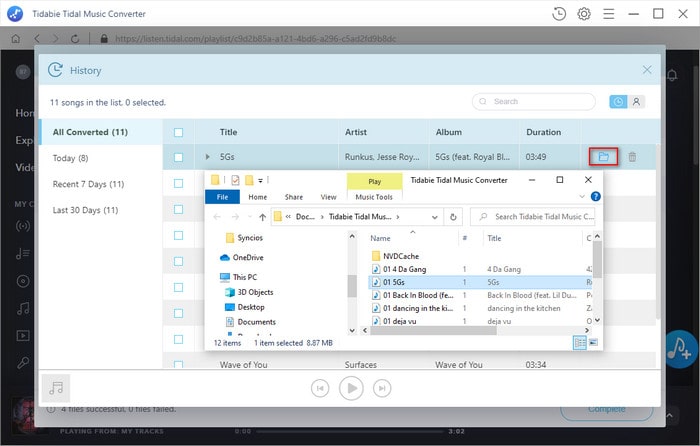Image resolution: width=700 pixels, height=446 pixels.
Task: Check the 5Gs row checkbox
Action: coord(178,157)
